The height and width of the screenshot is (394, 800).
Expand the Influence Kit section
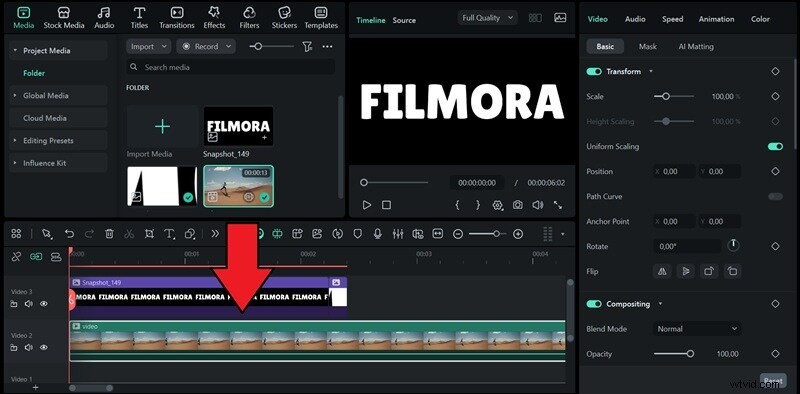tap(15, 163)
